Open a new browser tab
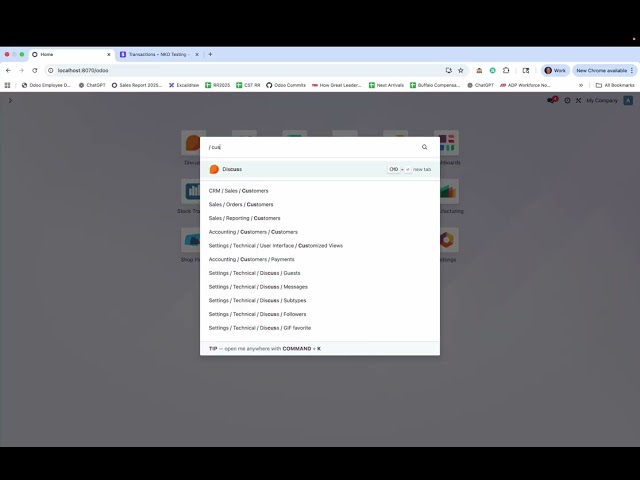Viewport: 640px width, 480px height. (210, 54)
